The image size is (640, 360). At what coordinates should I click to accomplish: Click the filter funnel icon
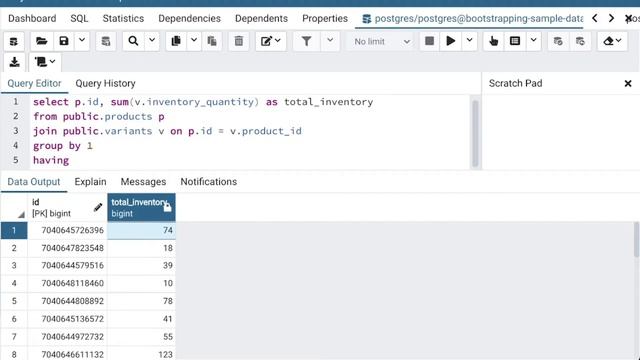coord(306,41)
